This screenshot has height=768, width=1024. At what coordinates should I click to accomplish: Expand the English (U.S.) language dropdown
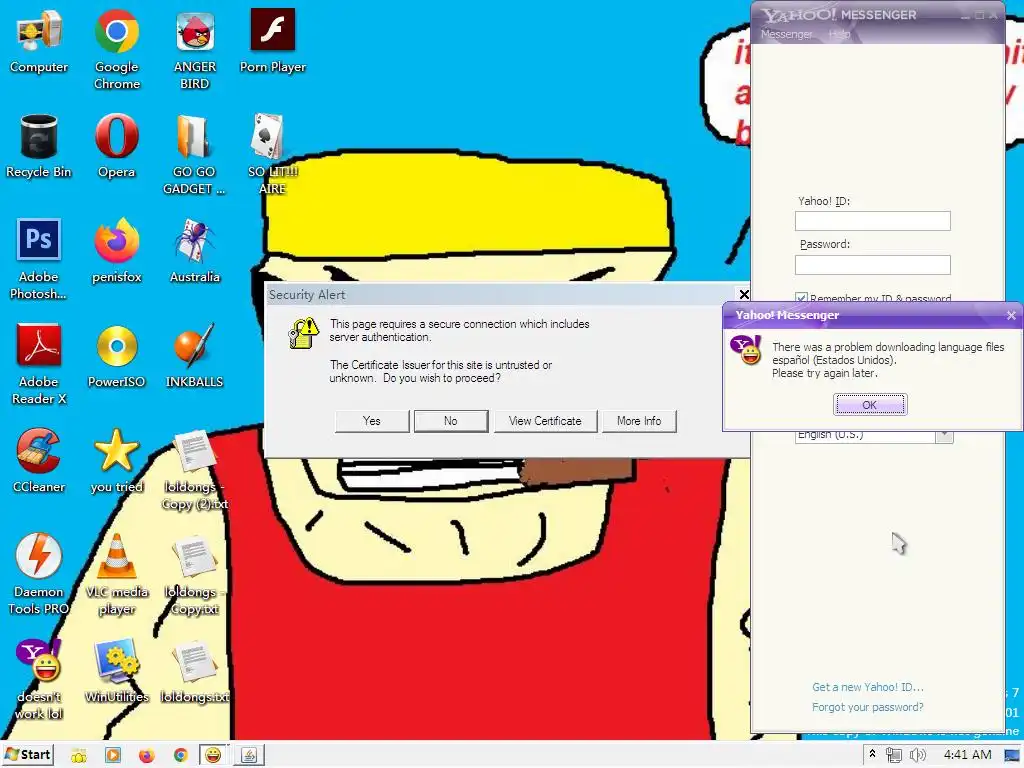point(944,436)
